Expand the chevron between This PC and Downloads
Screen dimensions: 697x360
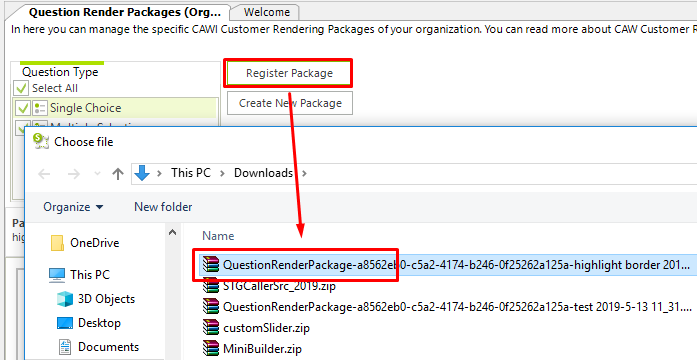tap(222, 173)
